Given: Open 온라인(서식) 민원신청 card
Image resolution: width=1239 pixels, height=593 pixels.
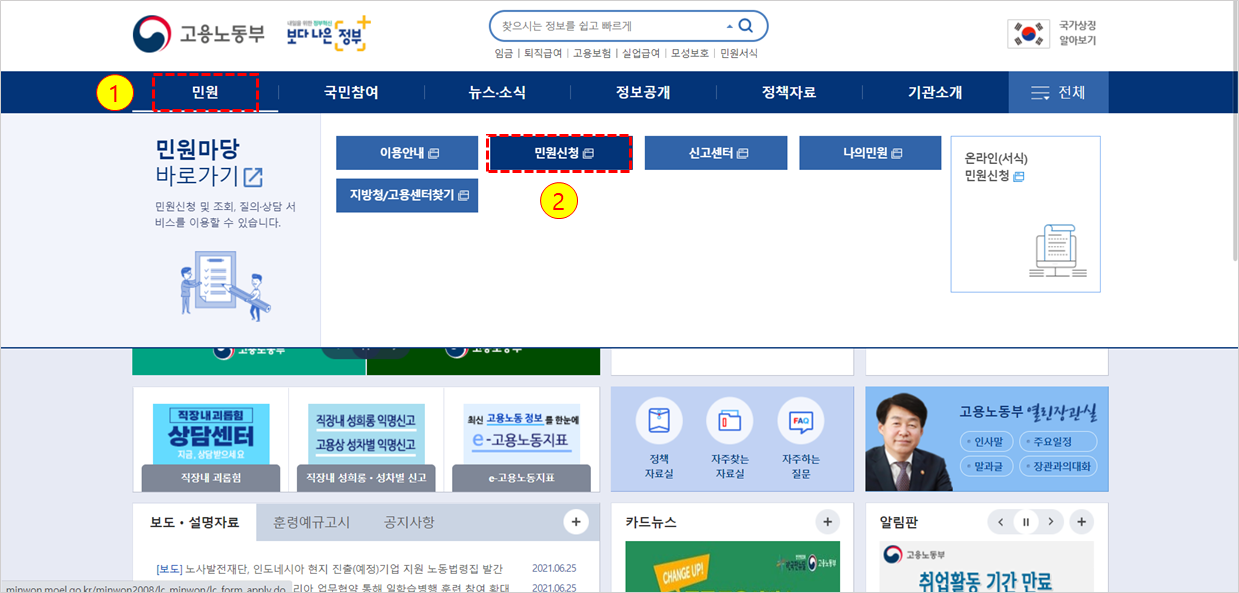Looking at the screenshot, I should tap(1026, 214).
